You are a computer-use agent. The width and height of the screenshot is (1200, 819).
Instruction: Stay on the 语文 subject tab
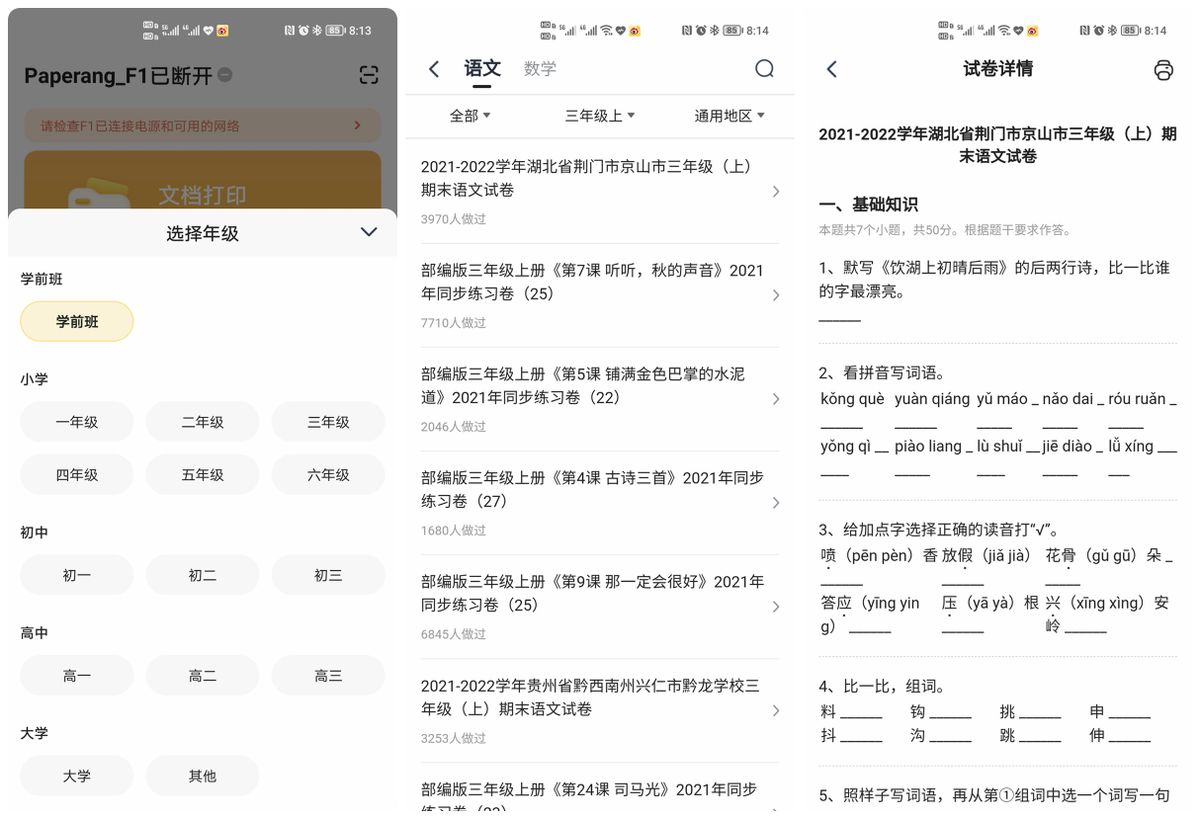coord(482,68)
